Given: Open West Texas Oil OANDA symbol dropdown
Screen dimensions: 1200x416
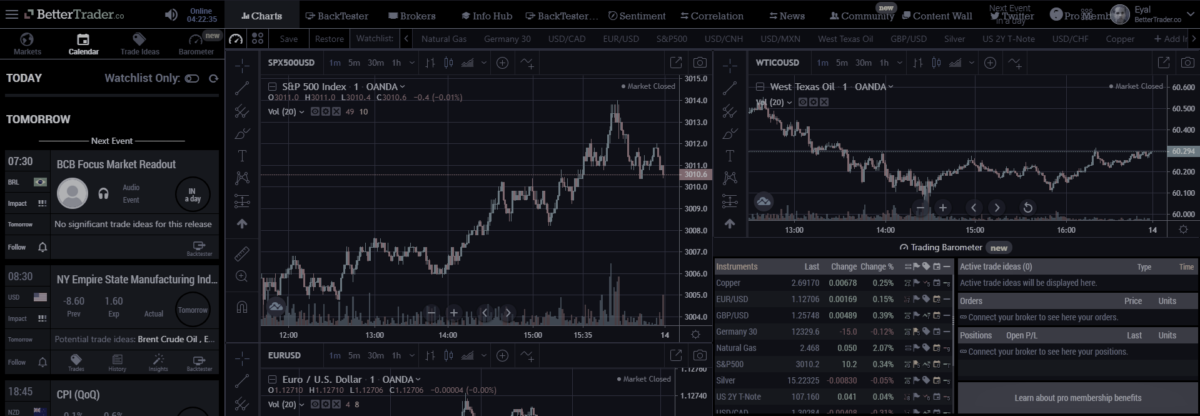Looking at the screenshot, I should click(891, 86).
